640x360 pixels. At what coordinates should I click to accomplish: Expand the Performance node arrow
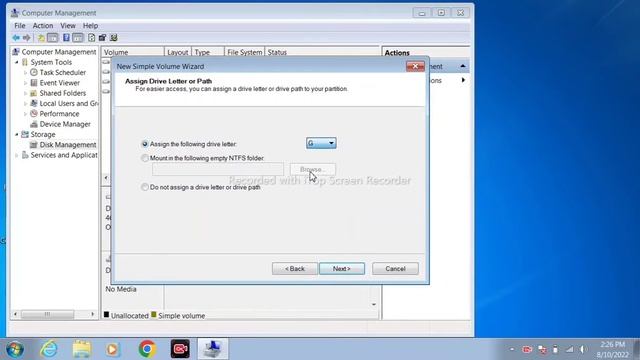pyautogui.click(x=25, y=114)
